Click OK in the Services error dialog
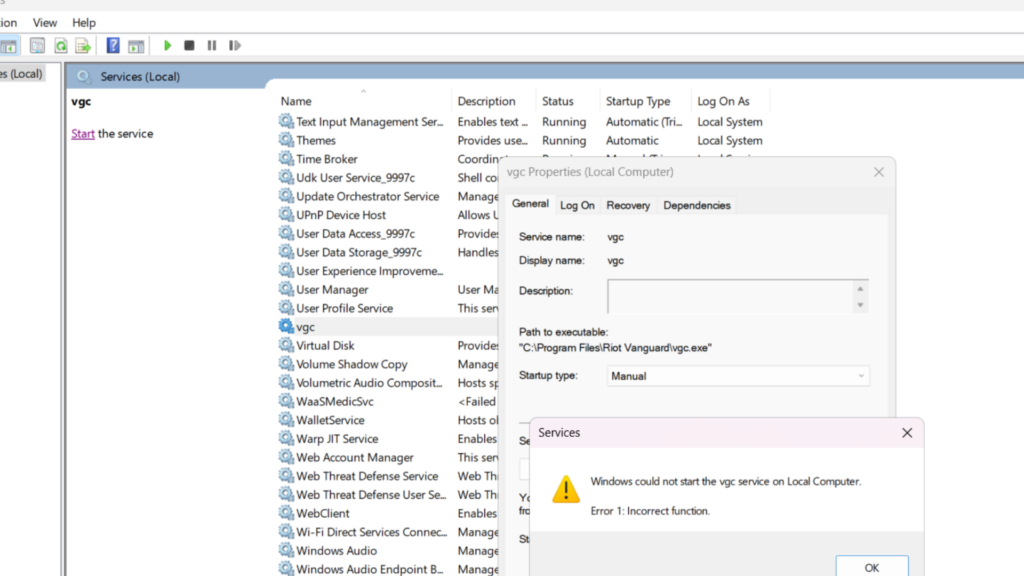 871,566
